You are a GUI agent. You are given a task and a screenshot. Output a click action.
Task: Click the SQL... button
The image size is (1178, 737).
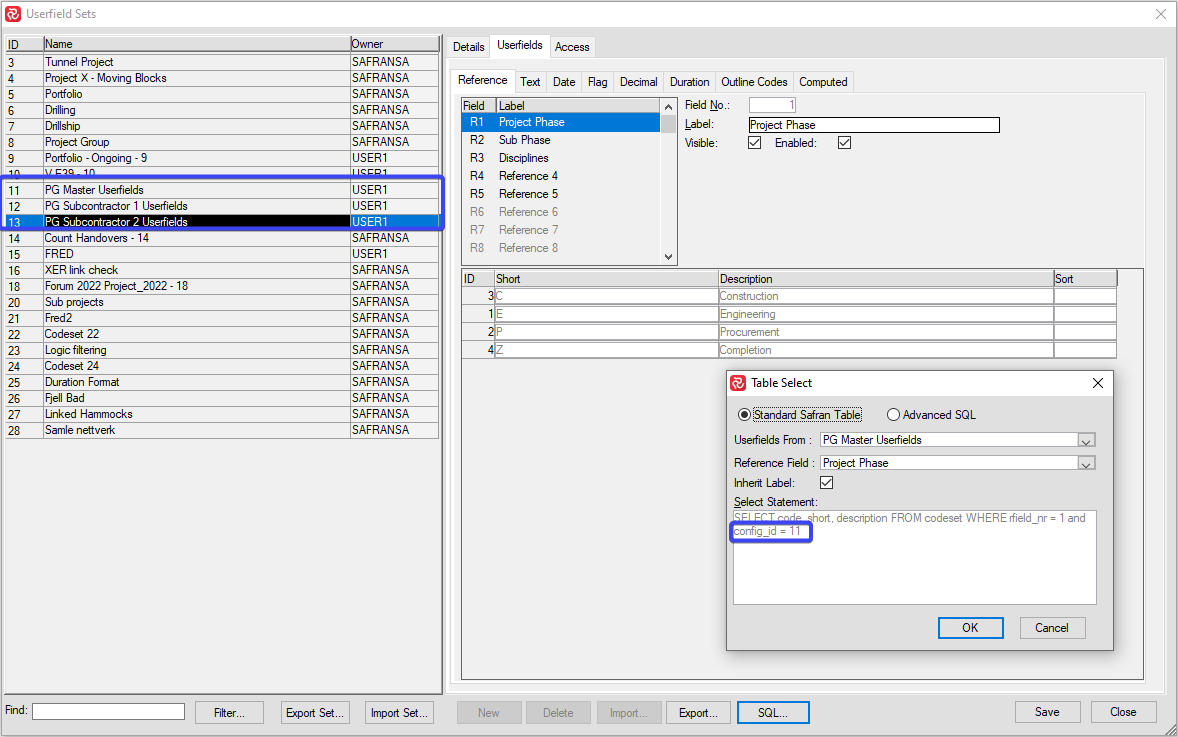773,713
